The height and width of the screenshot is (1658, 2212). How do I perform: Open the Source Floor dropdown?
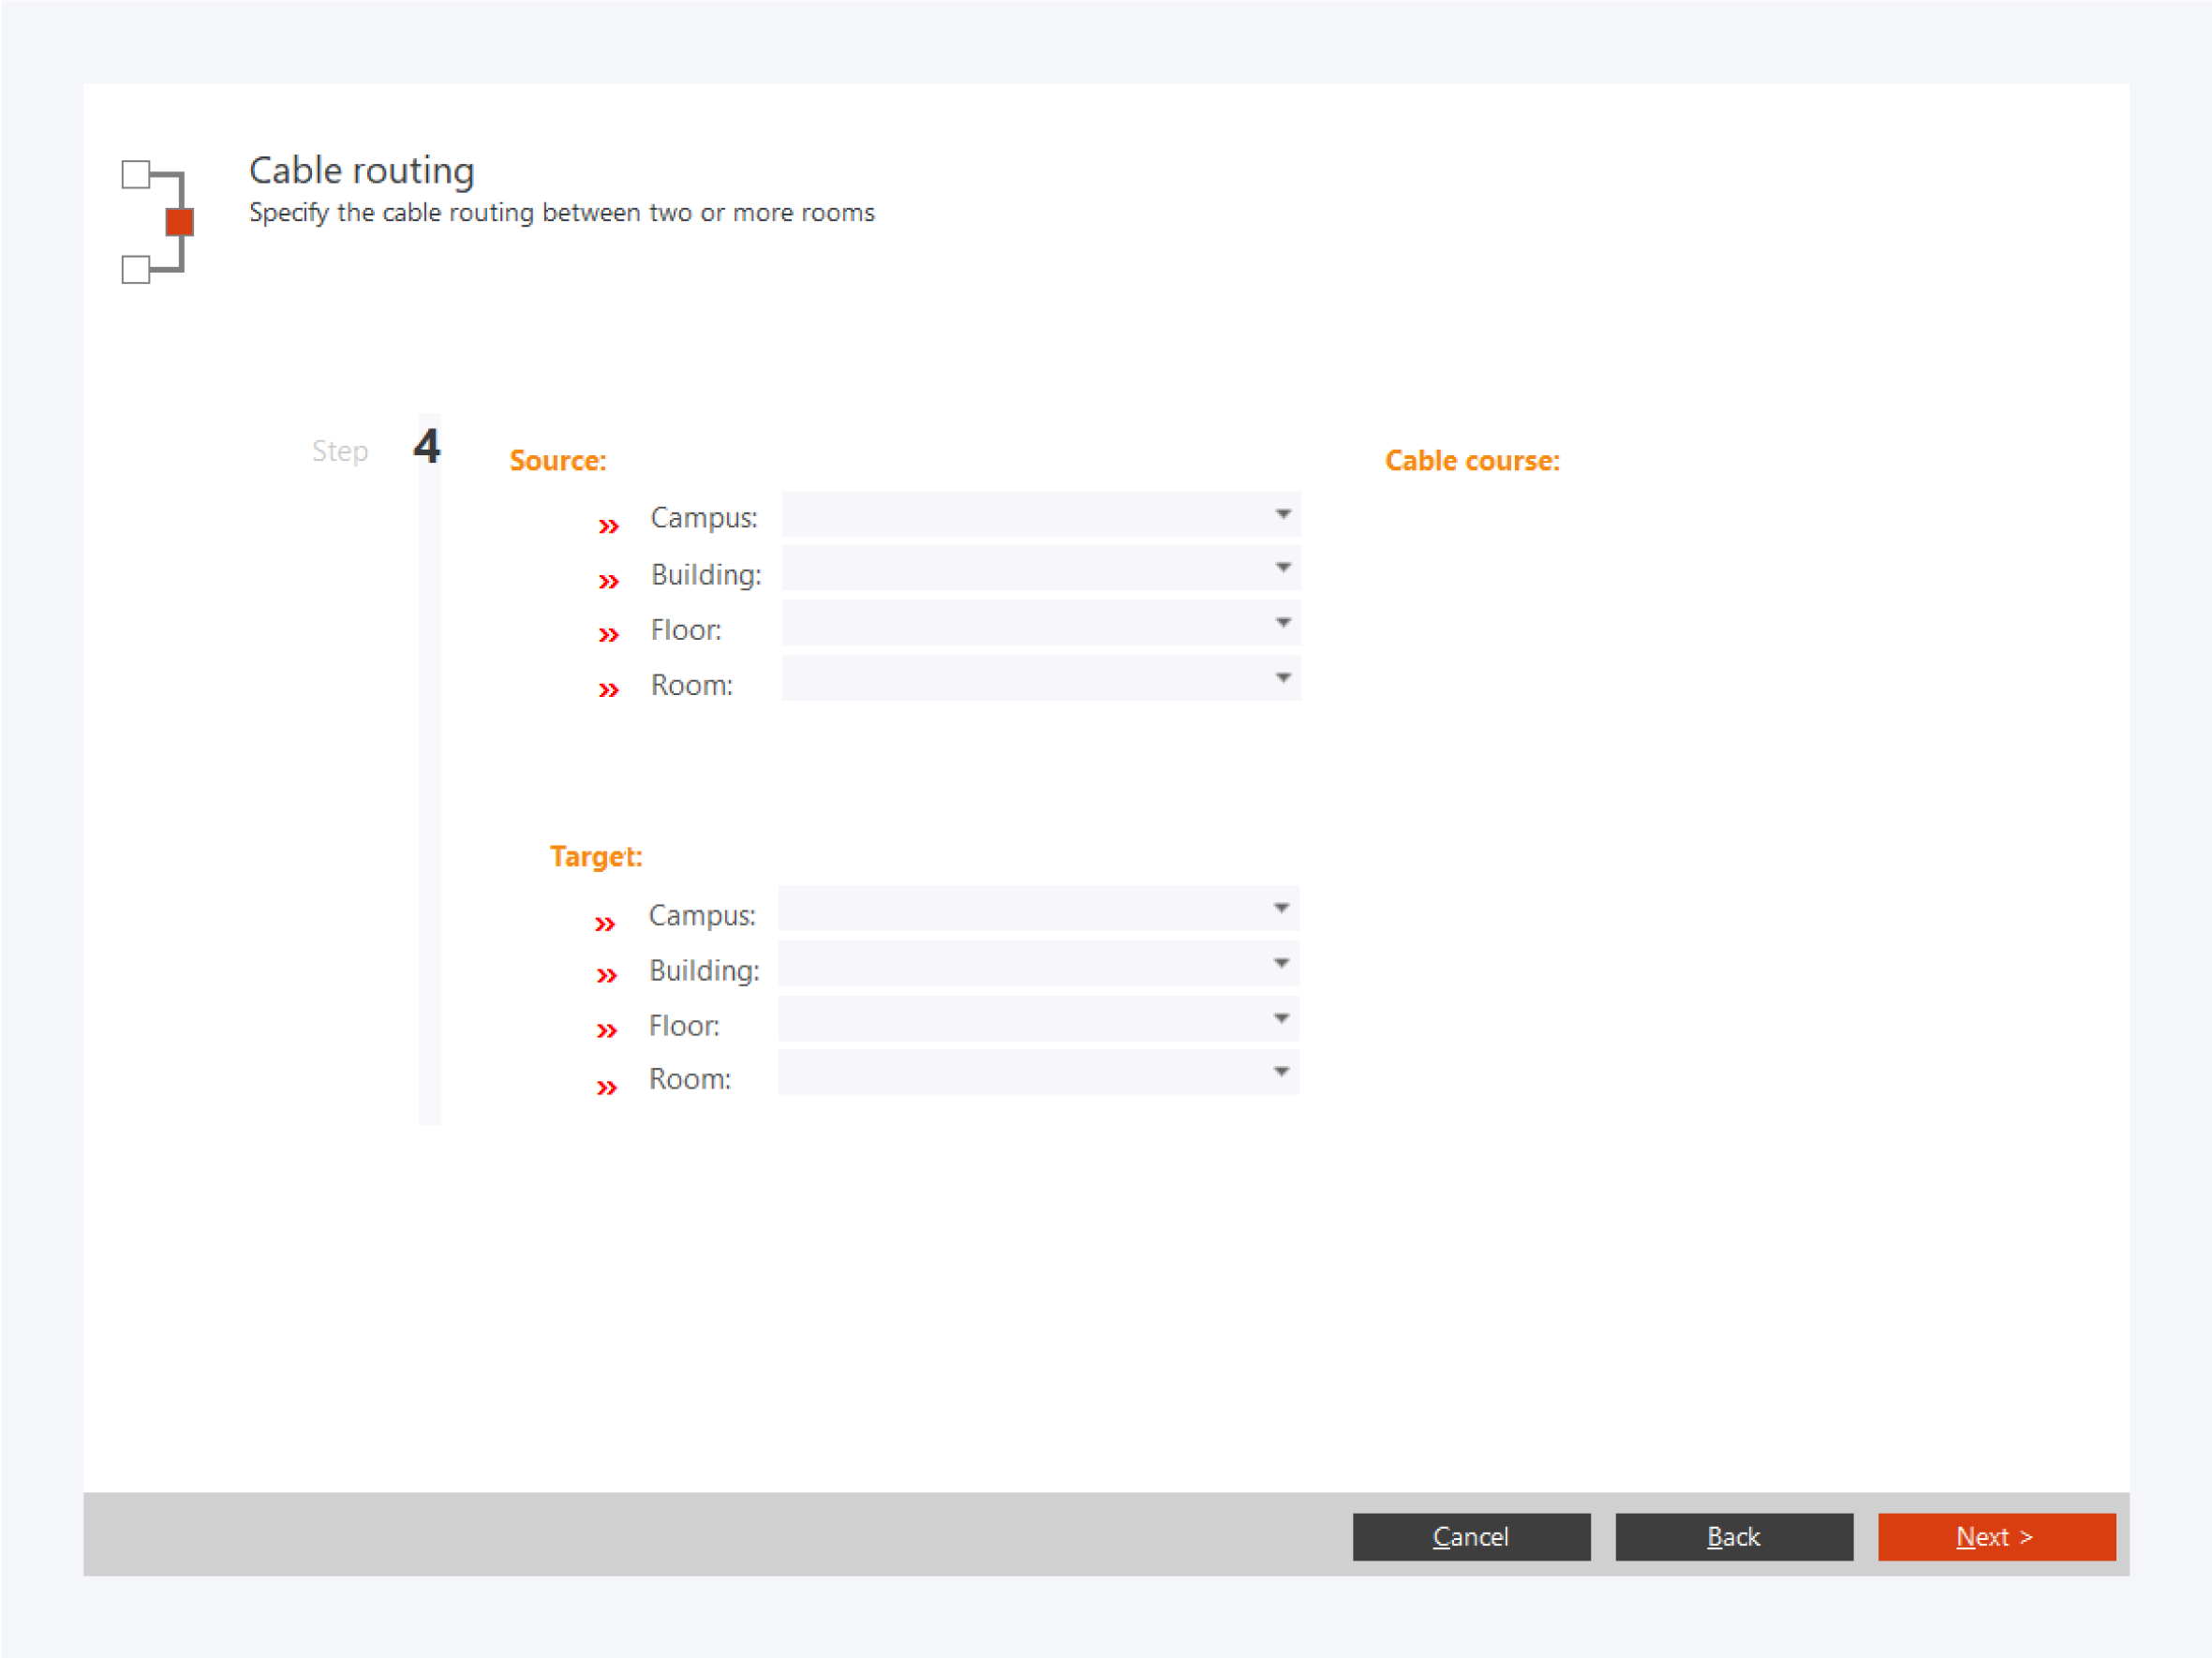(x=1041, y=624)
